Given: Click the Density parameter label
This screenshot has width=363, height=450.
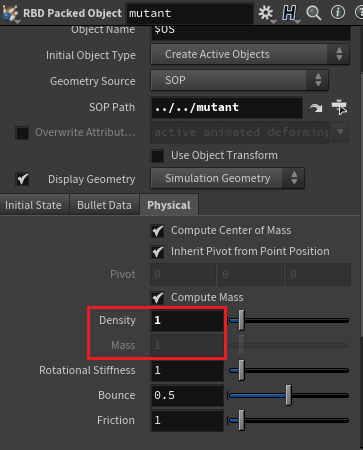Looking at the screenshot, I should pyautogui.click(x=117, y=320).
